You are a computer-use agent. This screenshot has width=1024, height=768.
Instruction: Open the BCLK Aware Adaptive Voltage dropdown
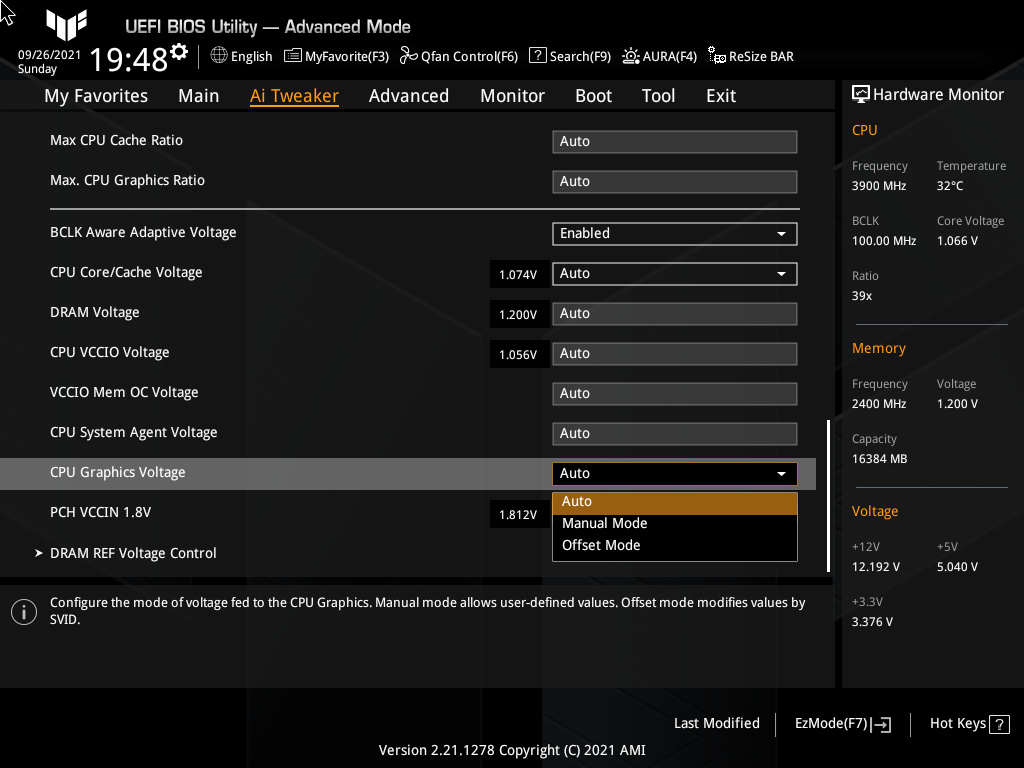[x=674, y=233]
